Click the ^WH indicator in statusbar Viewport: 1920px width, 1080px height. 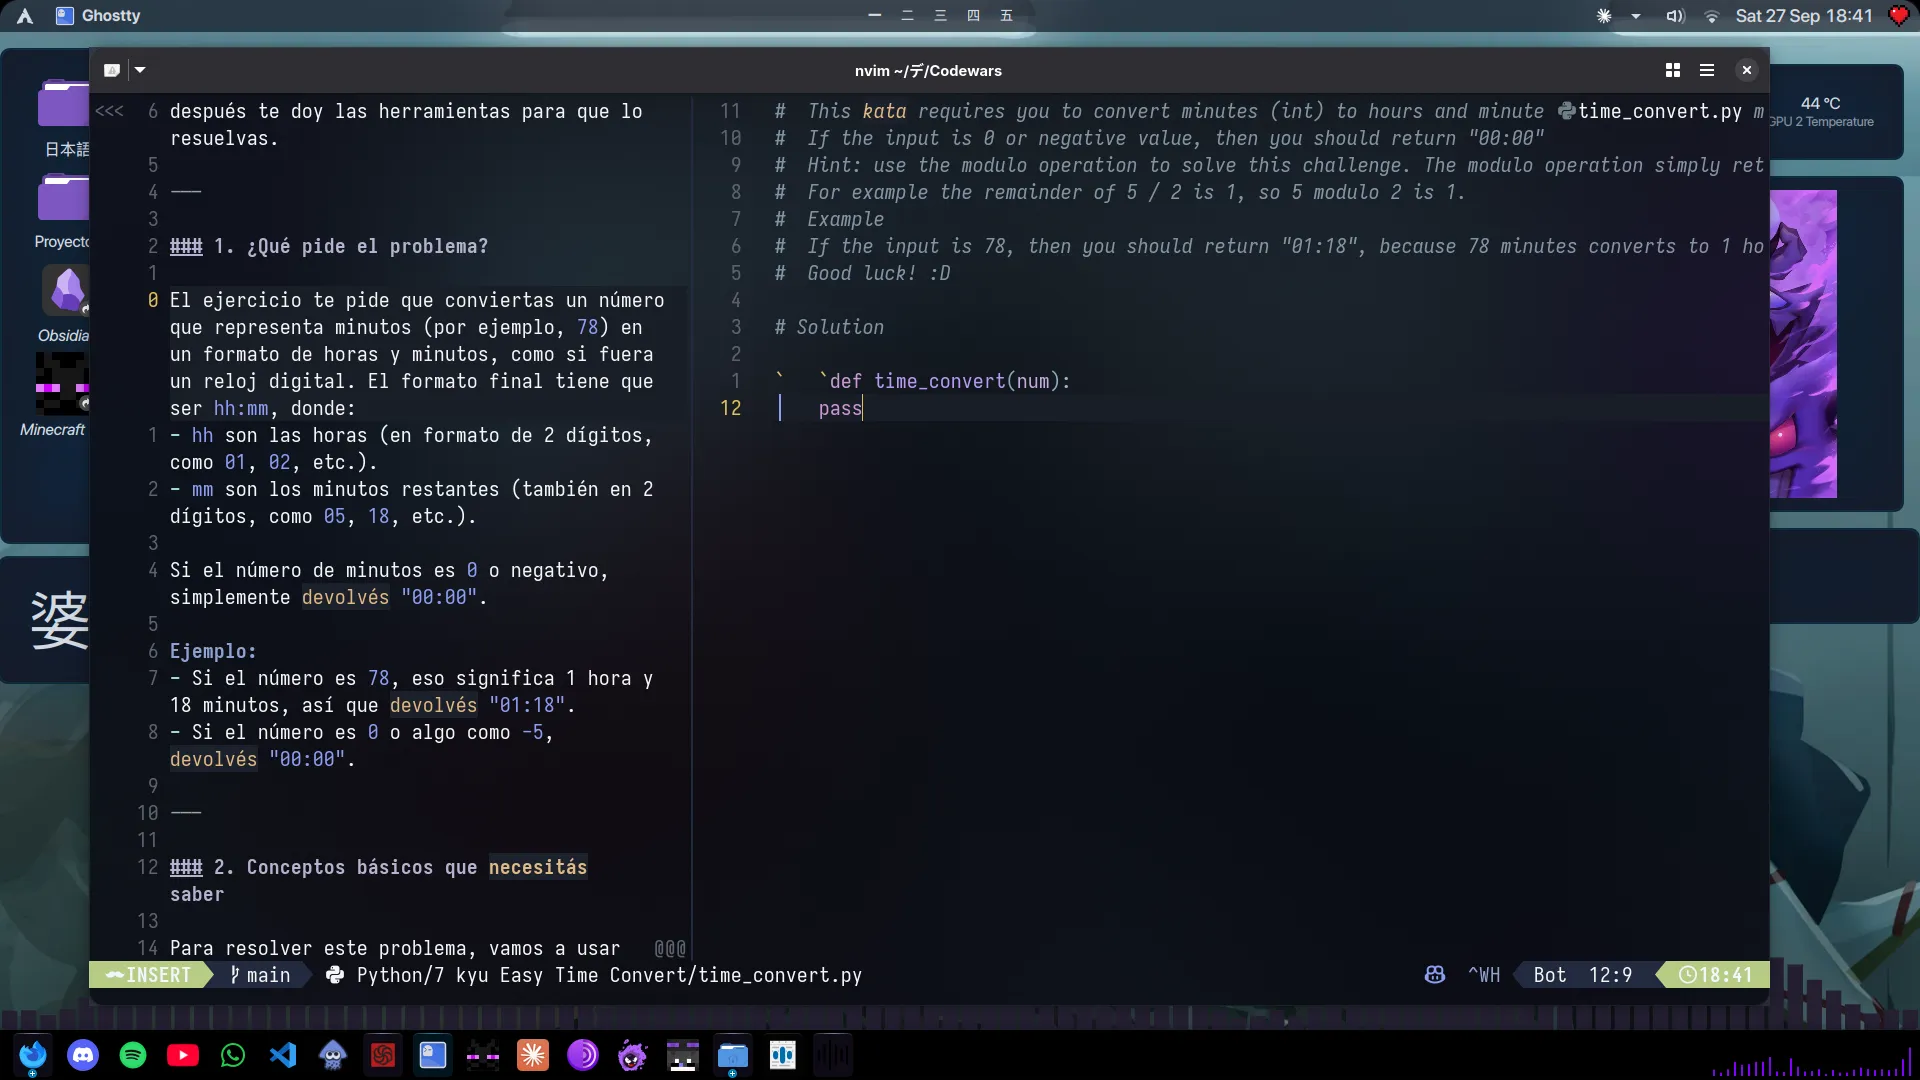tap(1484, 975)
